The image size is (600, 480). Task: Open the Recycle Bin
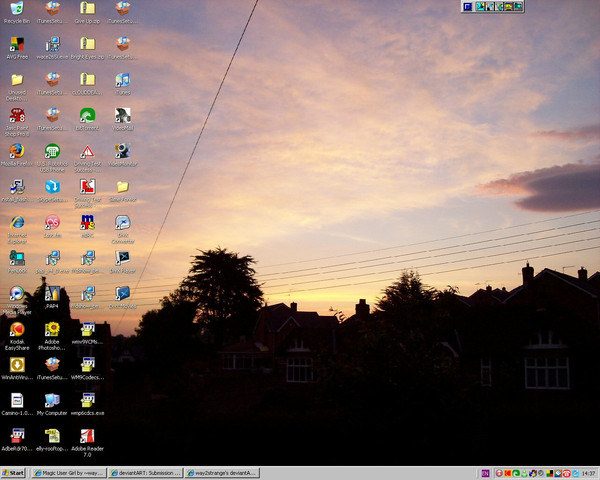point(17,10)
